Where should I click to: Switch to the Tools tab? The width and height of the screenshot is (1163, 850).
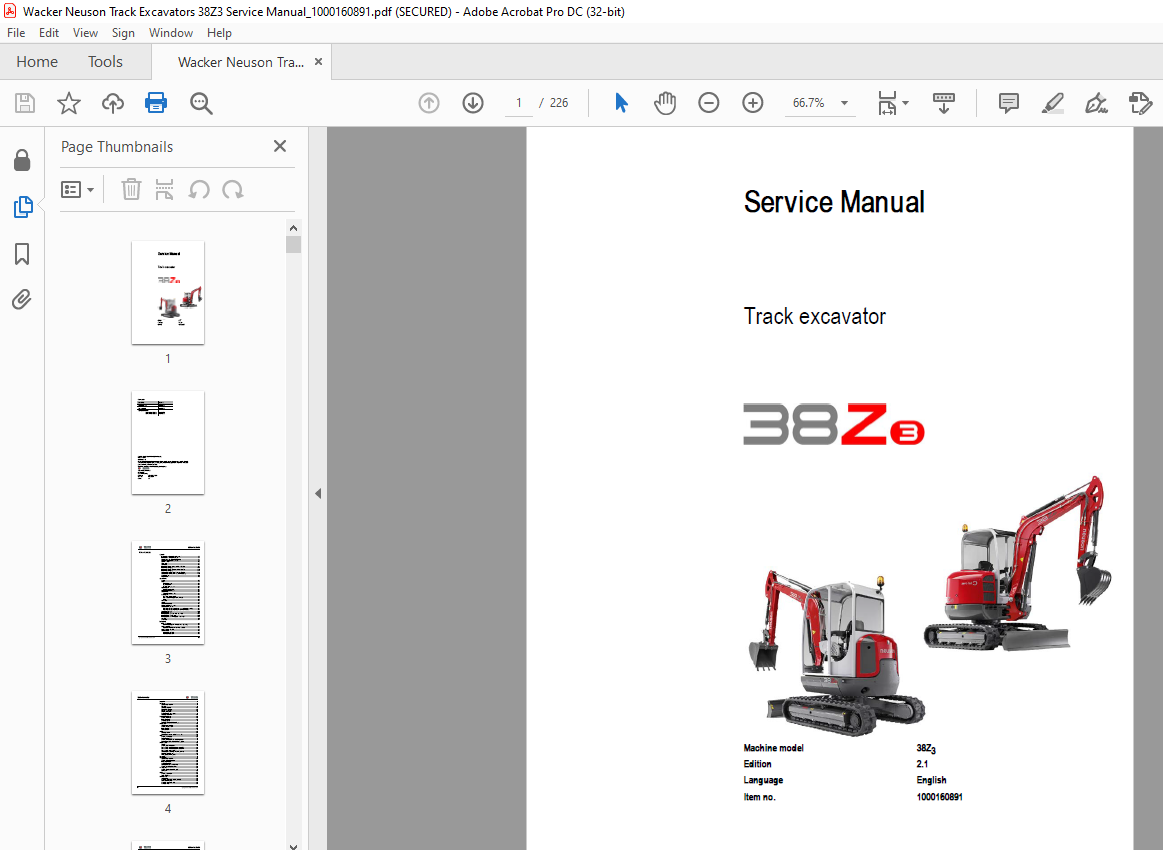pos(105,62)
